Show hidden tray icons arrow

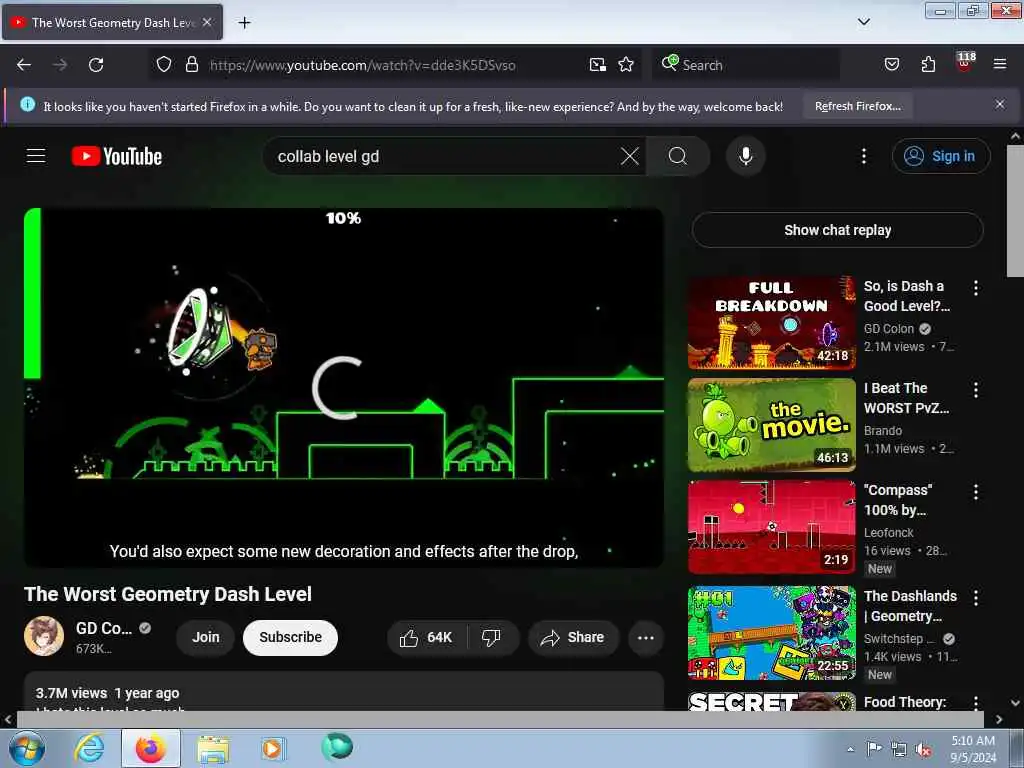coord(850,750)
